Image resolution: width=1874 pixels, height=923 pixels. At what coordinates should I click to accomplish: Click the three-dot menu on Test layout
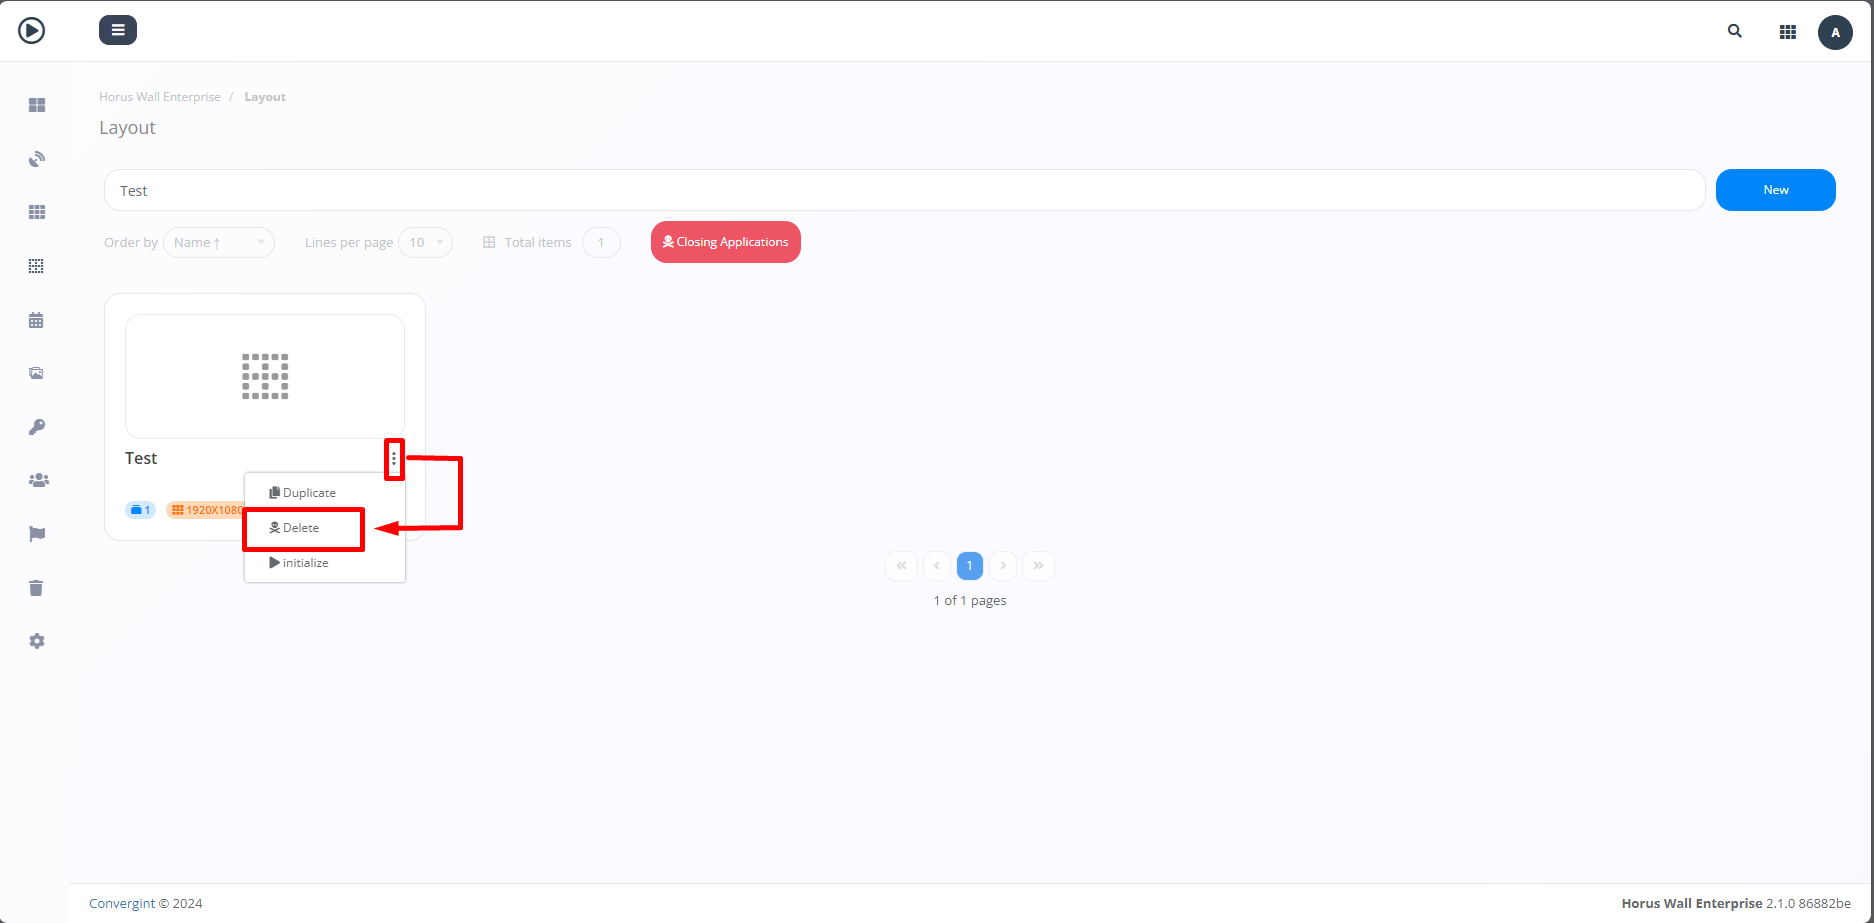tap(394, 459)
